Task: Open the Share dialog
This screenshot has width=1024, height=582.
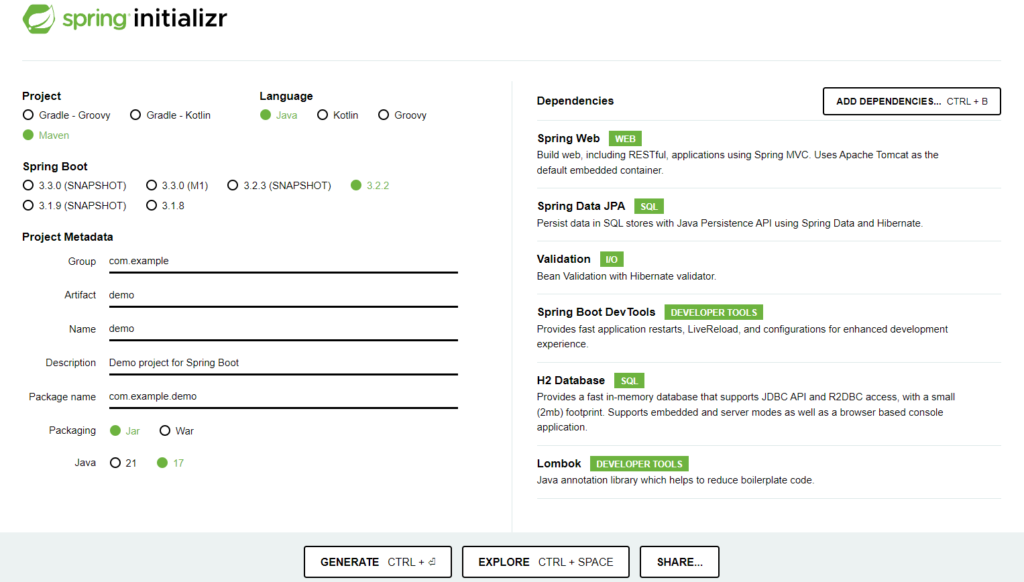Action: point(679,562)
